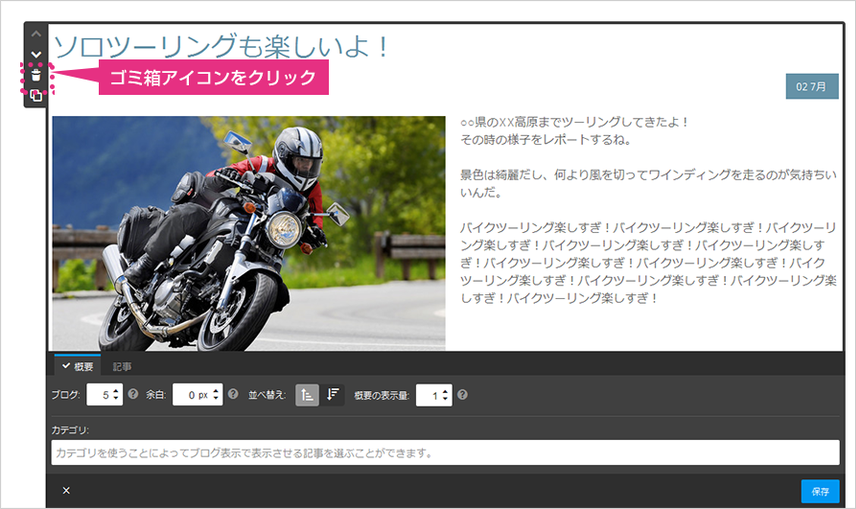Increase the 余白 value

click(216, 390)
